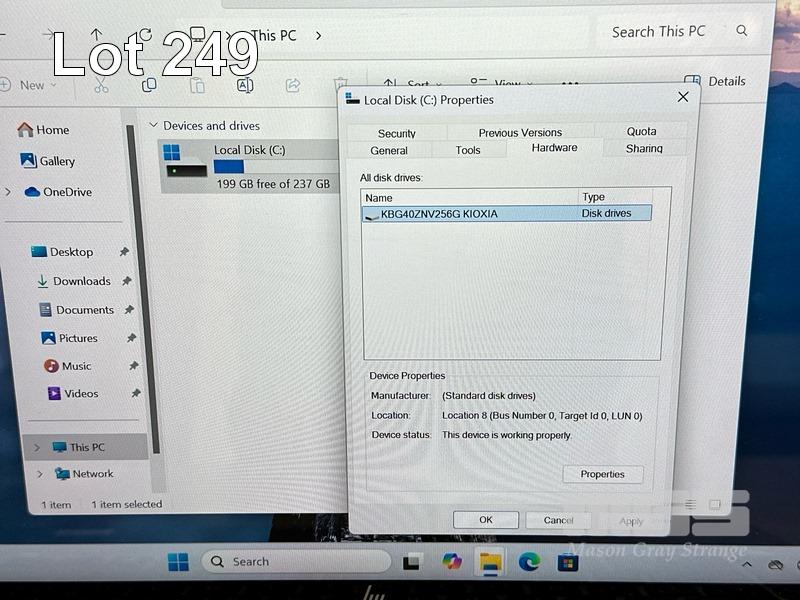
Task: Click the Cut scissors icon in toolbar
Action: coord(101,86)
